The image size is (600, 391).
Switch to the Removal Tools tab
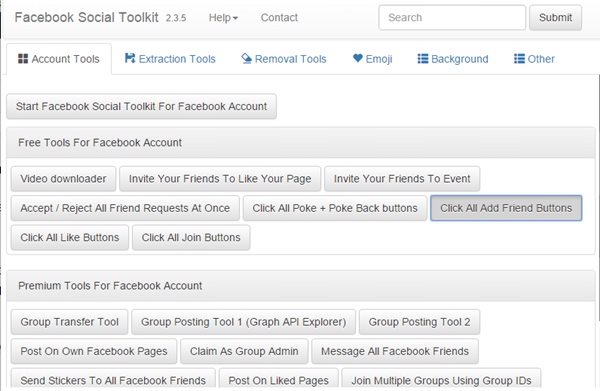point(284,59)
